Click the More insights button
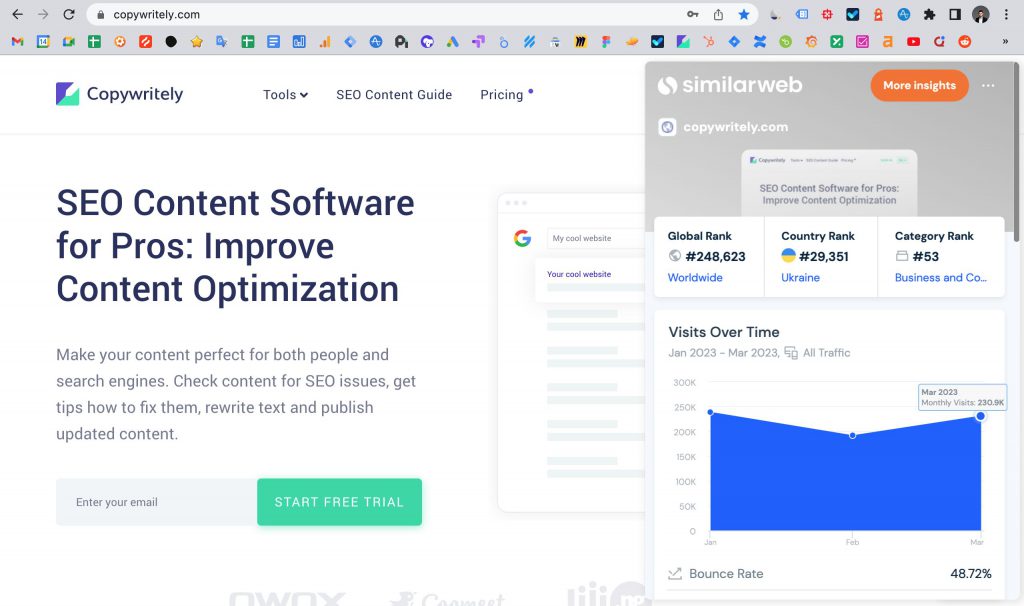 pyautogui.click(x=920, y=86)
